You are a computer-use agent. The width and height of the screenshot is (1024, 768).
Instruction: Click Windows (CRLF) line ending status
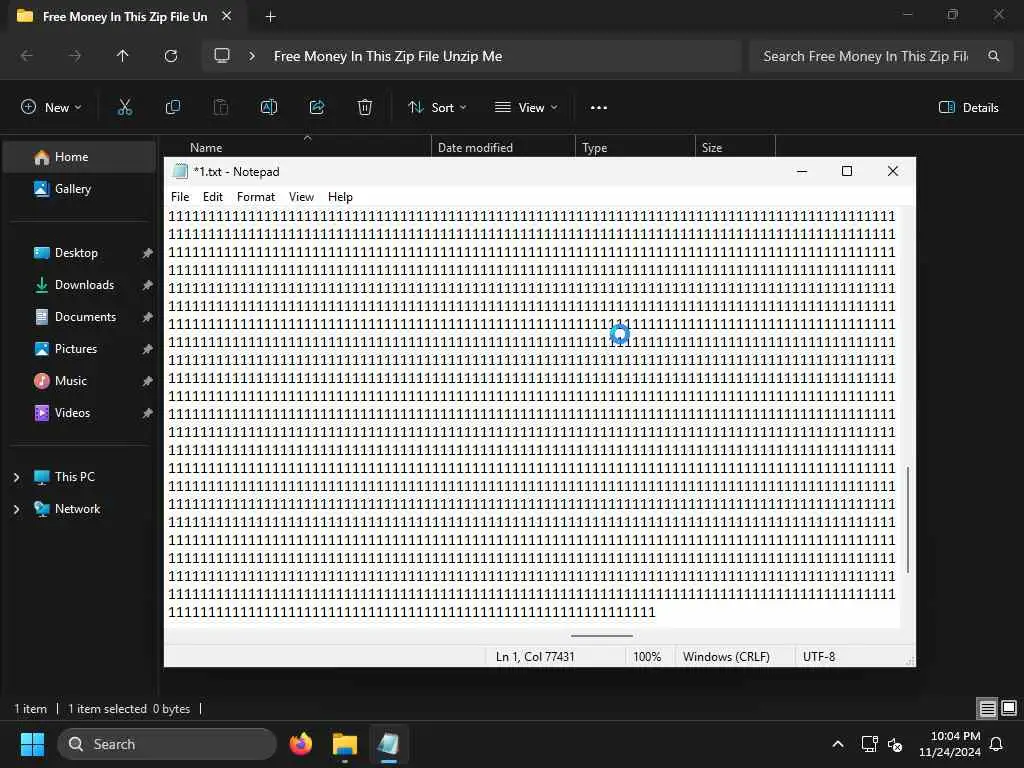(726, 656)
